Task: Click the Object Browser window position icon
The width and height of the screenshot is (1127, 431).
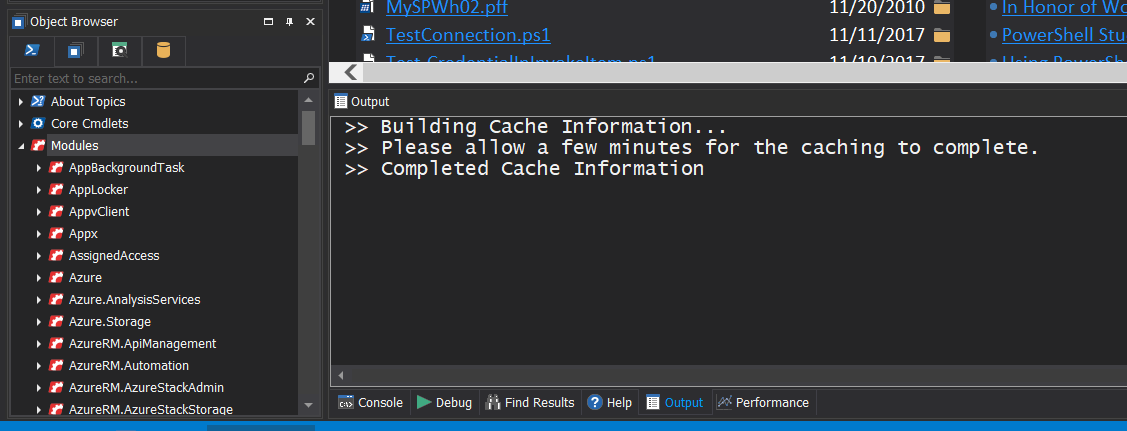Action: point(268,22)
